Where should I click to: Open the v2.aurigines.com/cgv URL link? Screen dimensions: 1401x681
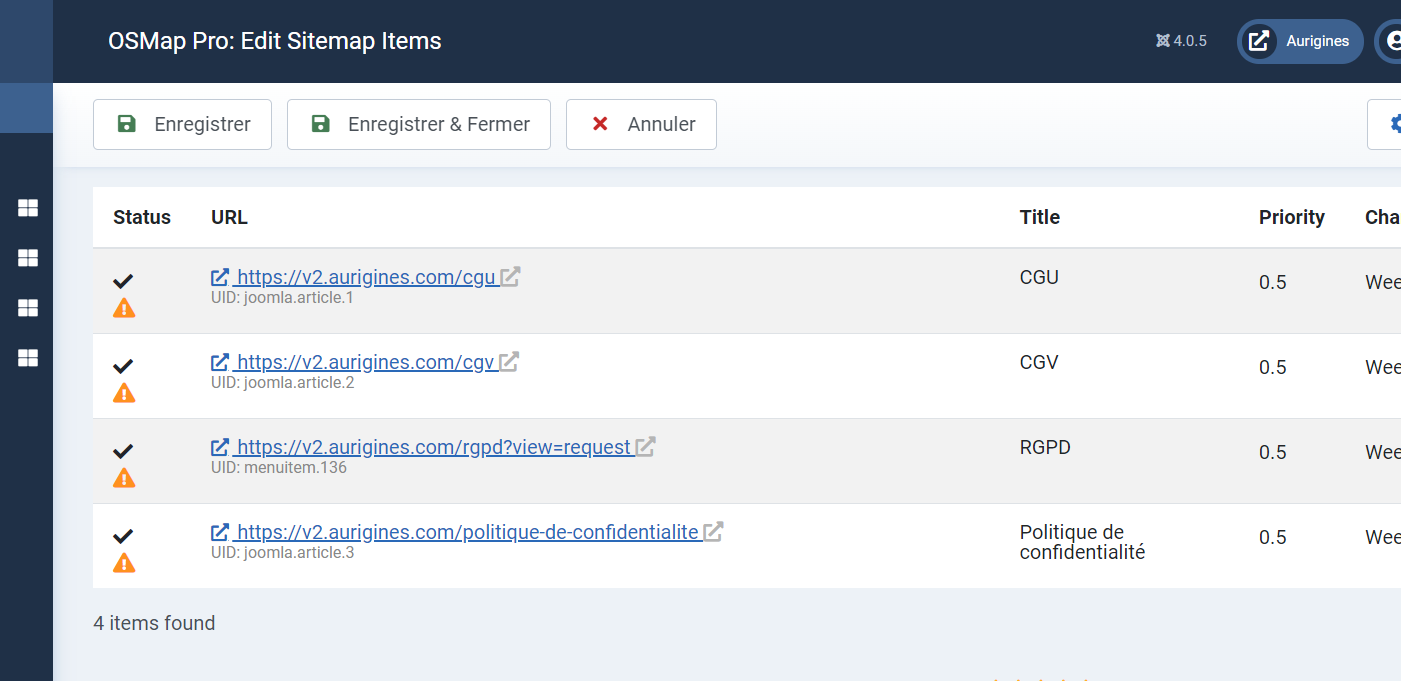click(365, 362)
